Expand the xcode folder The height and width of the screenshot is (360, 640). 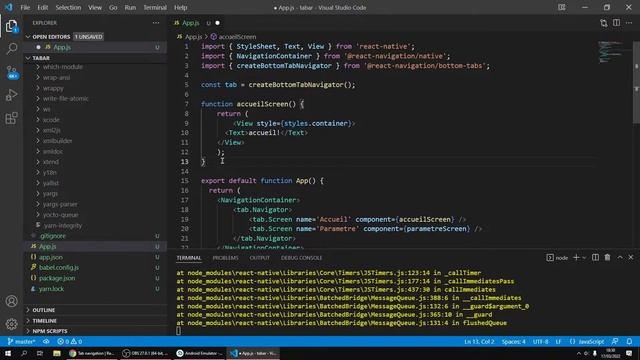[x=51, y=120]
